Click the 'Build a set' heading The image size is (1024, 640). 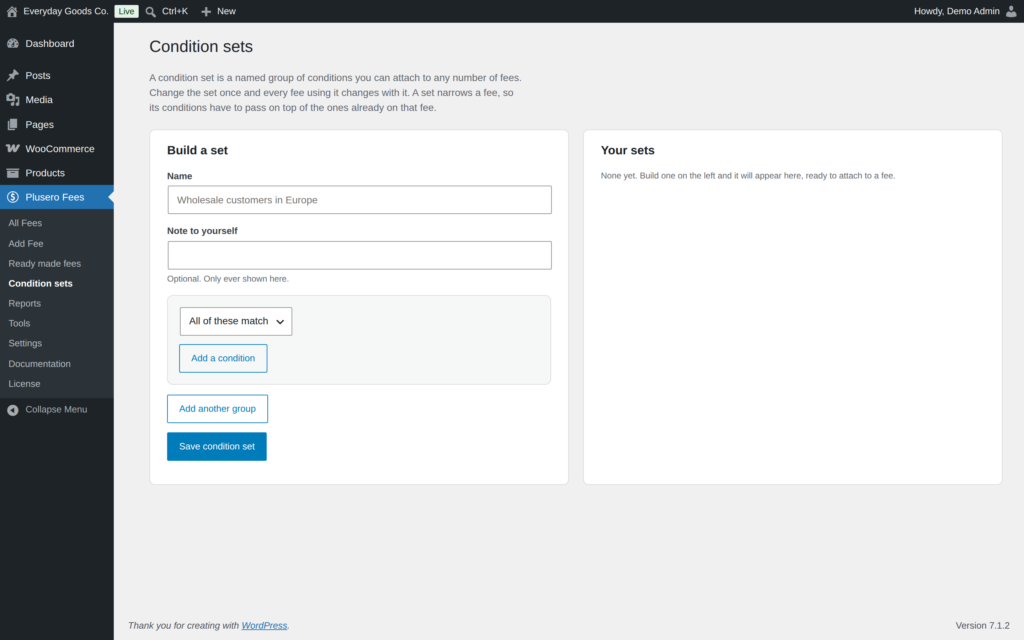point(197,150)
